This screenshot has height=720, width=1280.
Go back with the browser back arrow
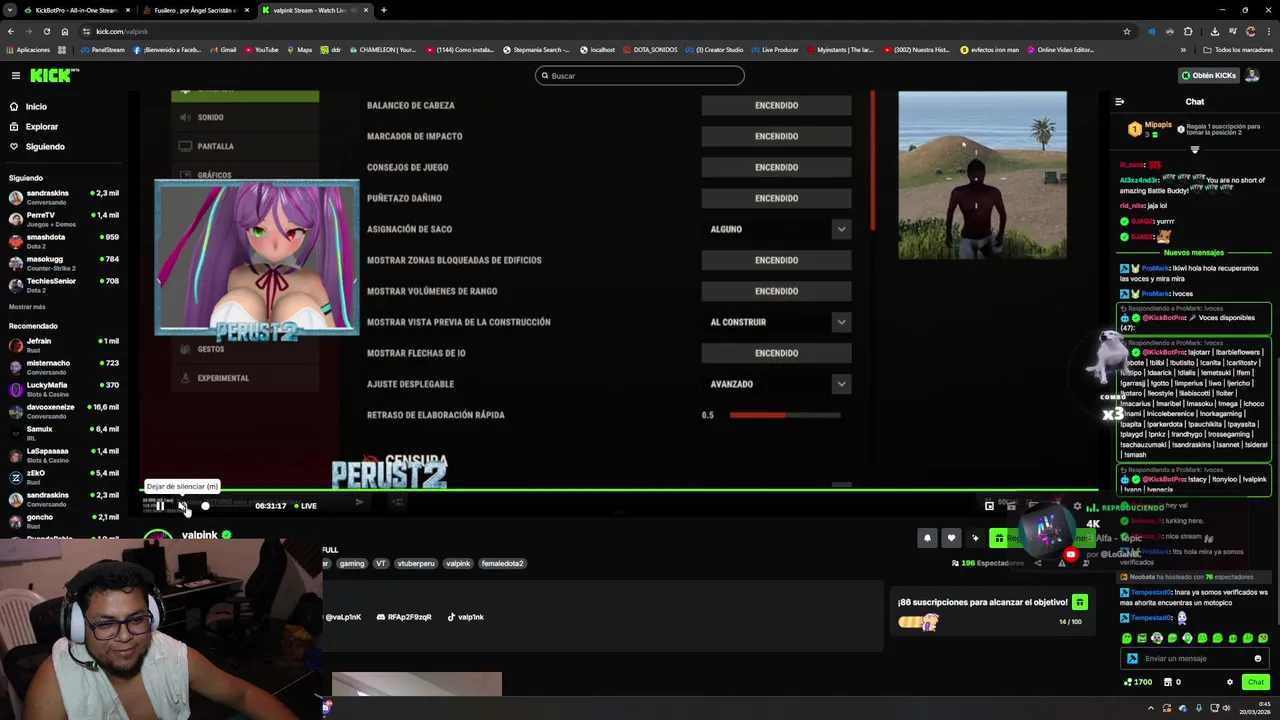pyautogui.click(x=11, y=31)
